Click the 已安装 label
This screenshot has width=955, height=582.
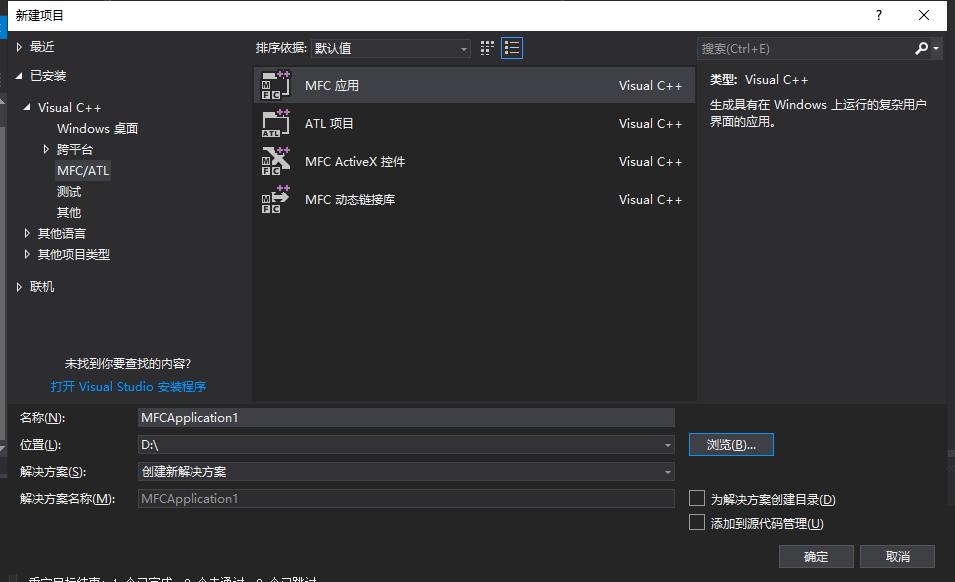tap(48, 75)
